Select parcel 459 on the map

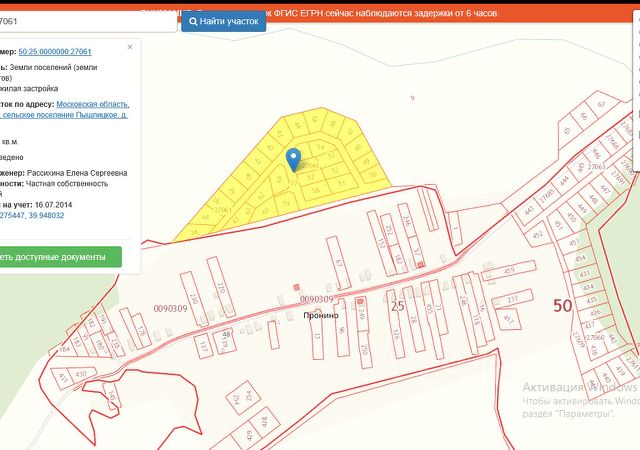[509, 269]
